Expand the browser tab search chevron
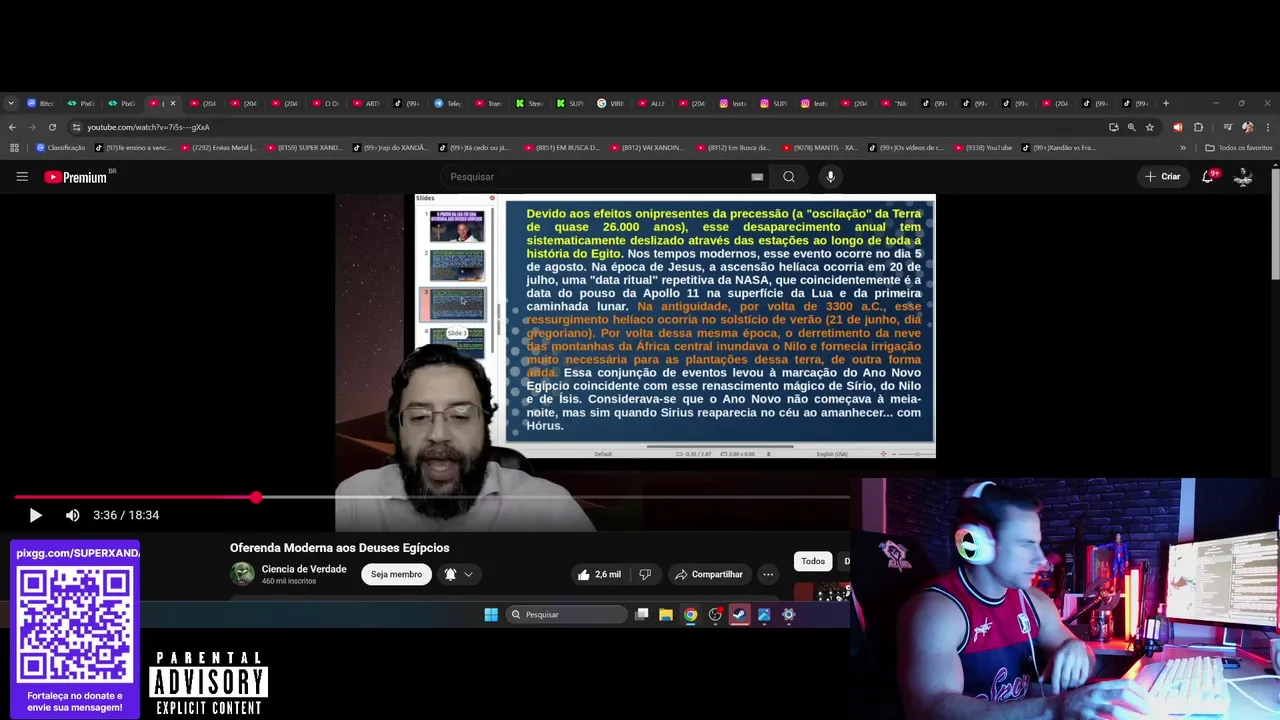Viewport: 1280px width, 720px height. coord(11,103)
